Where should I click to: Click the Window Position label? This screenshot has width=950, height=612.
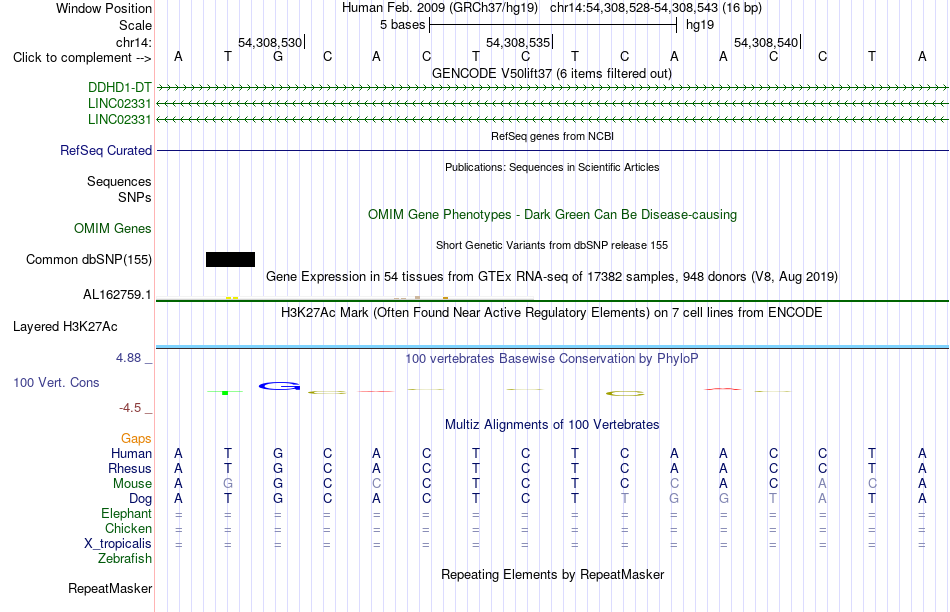tap(104, 8)
